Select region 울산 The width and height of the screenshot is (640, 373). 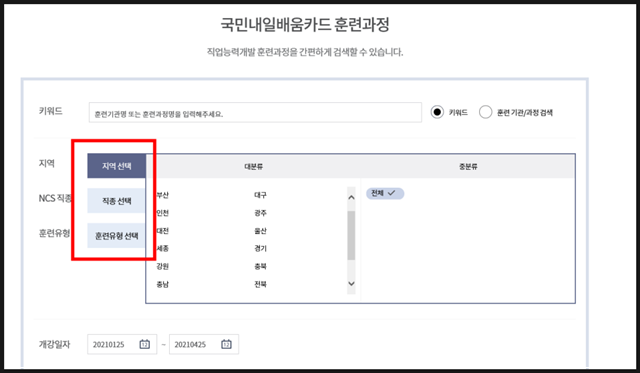click(x=260, y=231)
